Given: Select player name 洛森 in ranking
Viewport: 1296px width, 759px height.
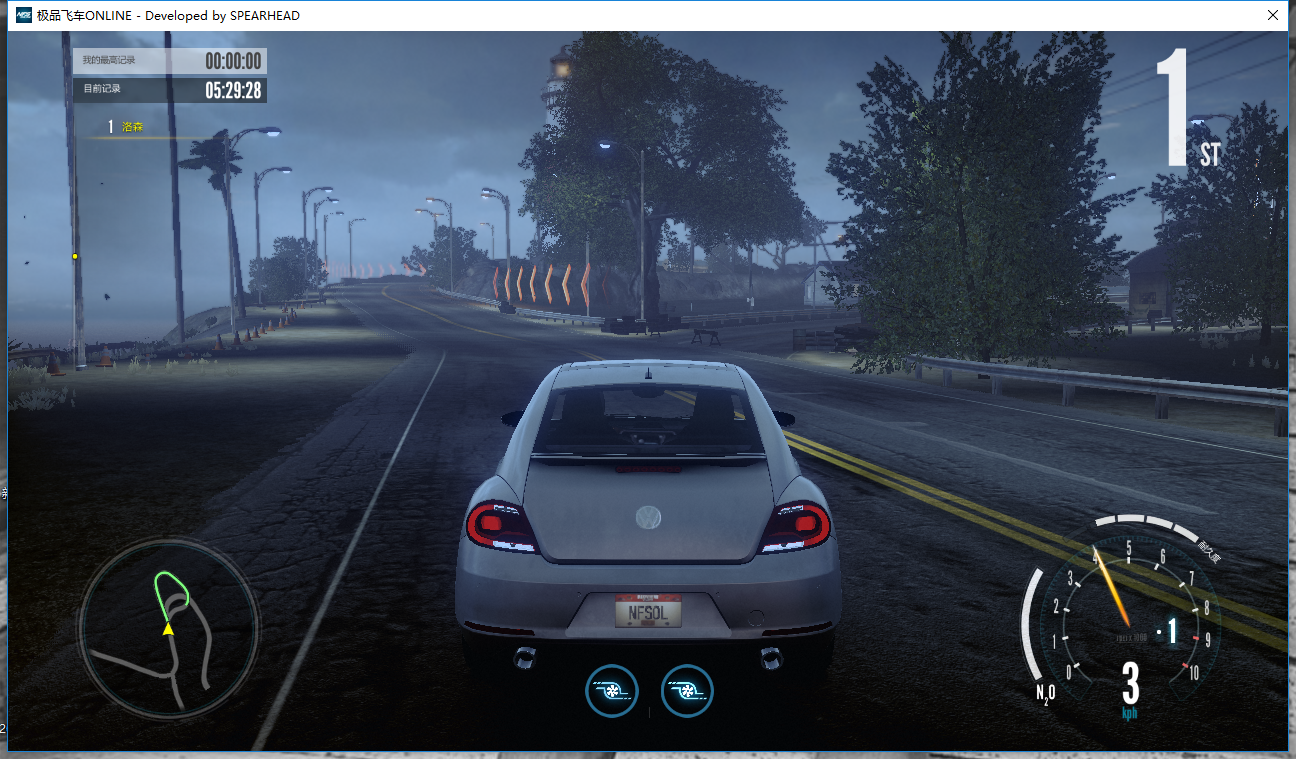Looking at the screenshot, I should coord(133,127).
